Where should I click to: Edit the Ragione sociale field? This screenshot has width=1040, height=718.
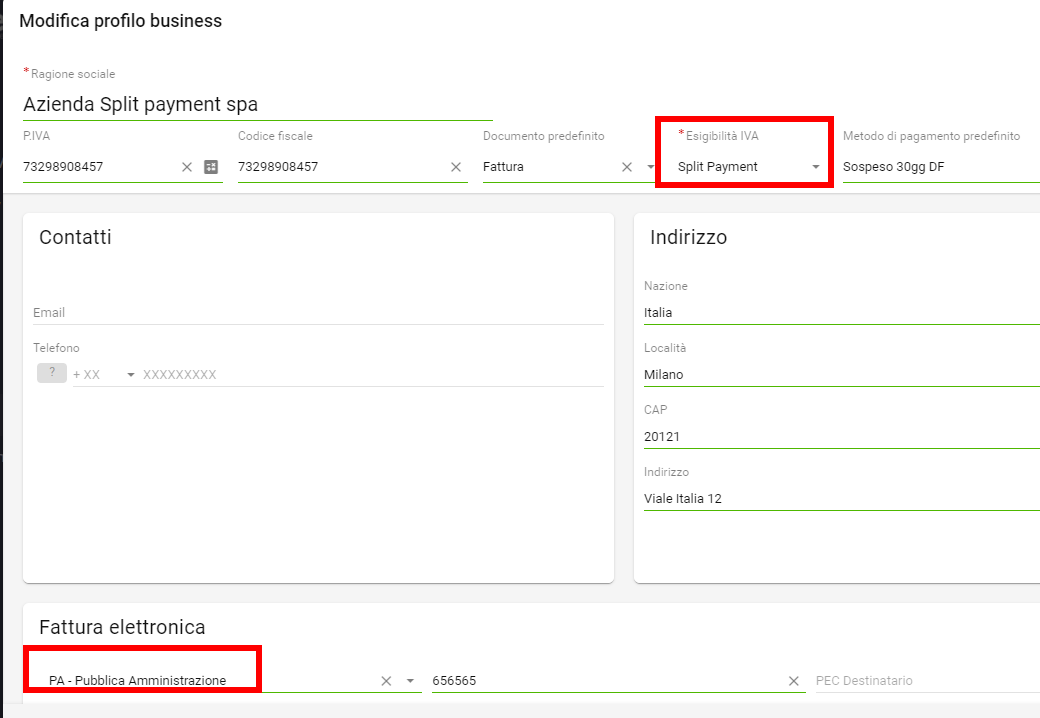[x=257, y=105]
